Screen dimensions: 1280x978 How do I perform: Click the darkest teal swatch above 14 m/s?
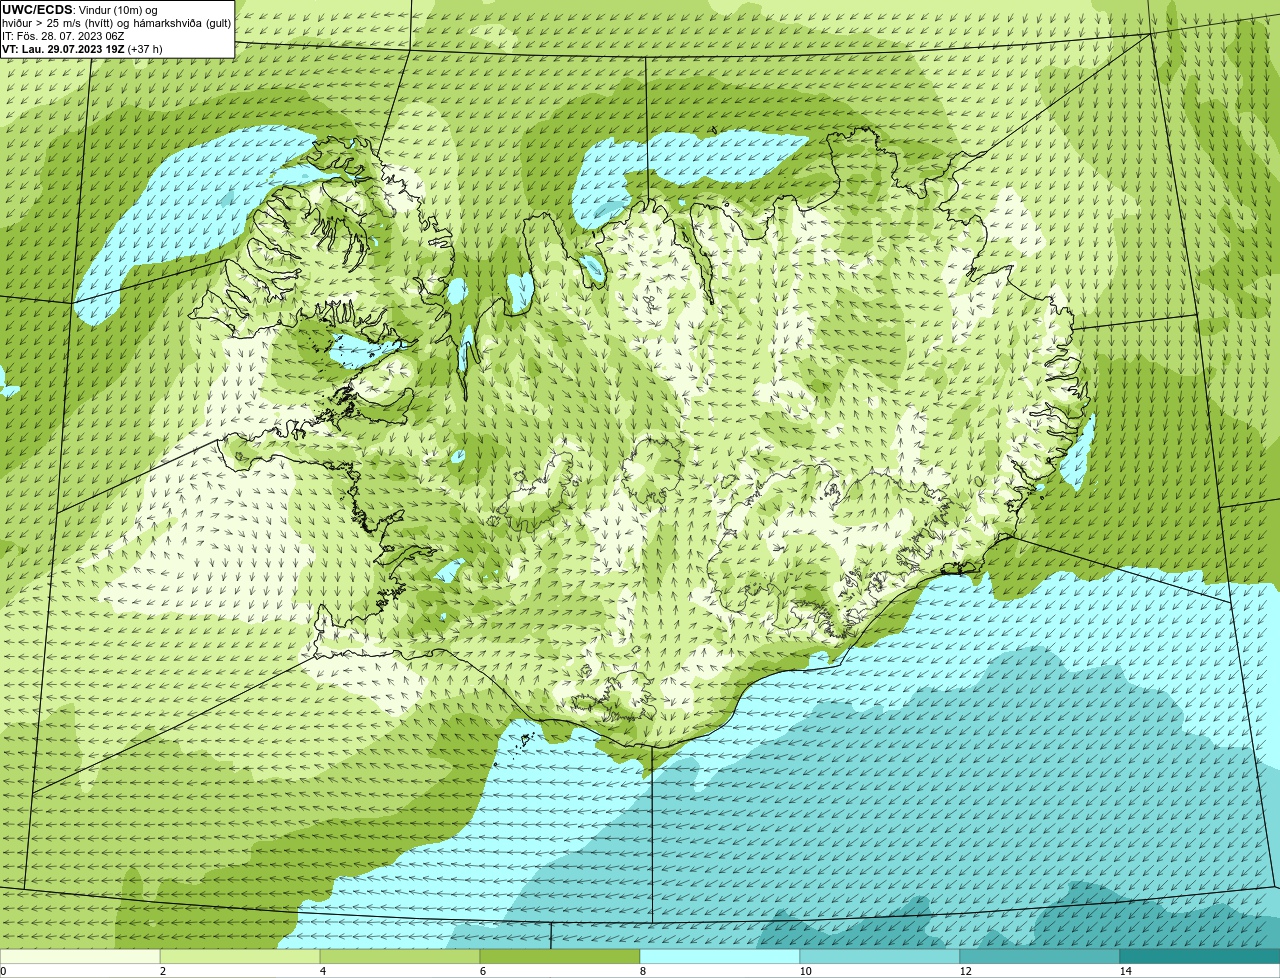1200,957
